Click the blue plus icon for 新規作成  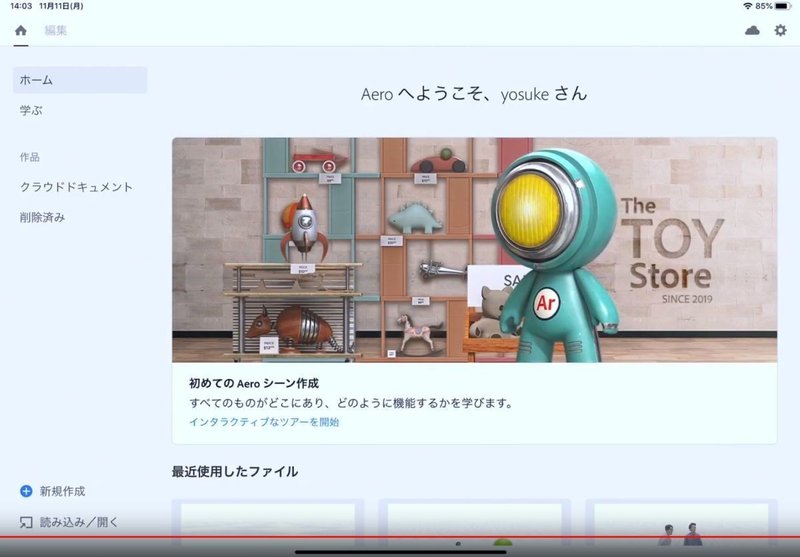(x=26, y=491)
